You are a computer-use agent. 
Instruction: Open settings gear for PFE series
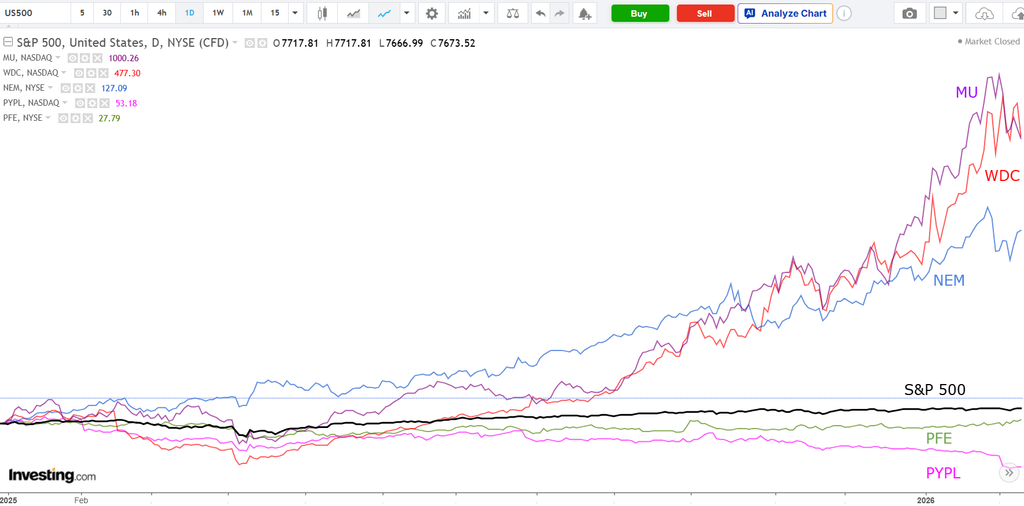76,118
